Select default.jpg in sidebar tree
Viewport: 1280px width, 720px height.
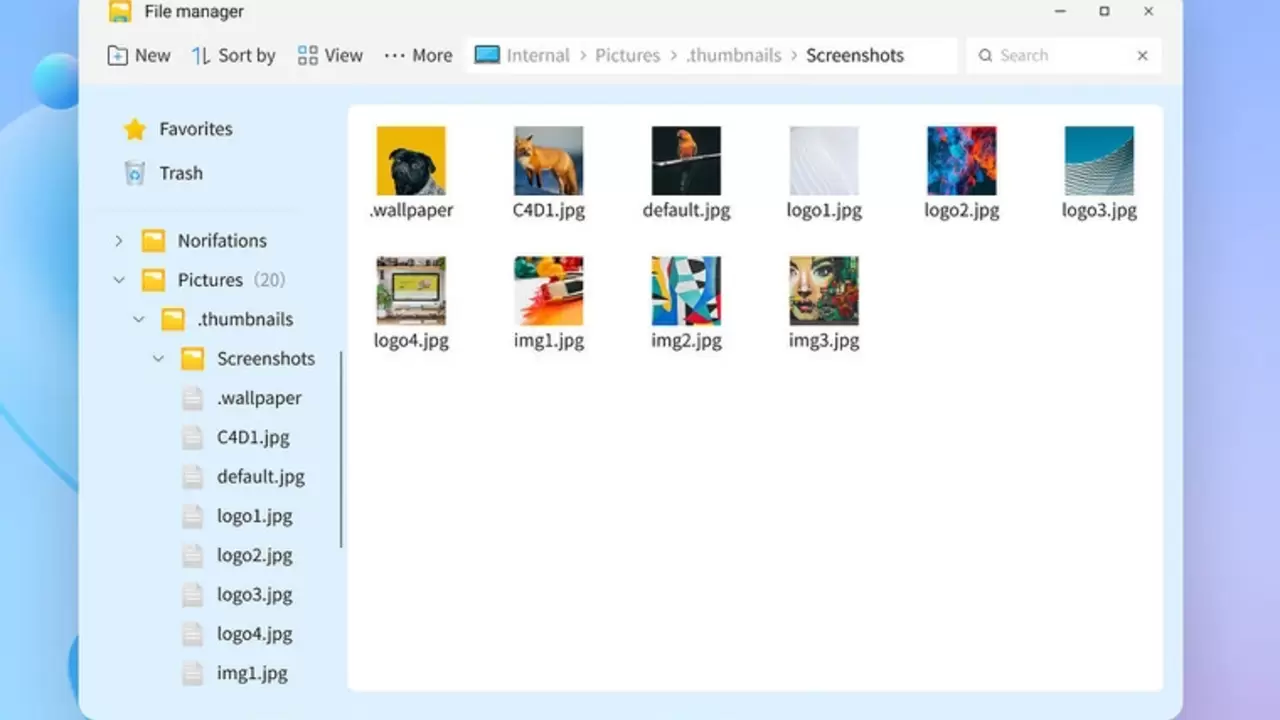tap(260, 477)
